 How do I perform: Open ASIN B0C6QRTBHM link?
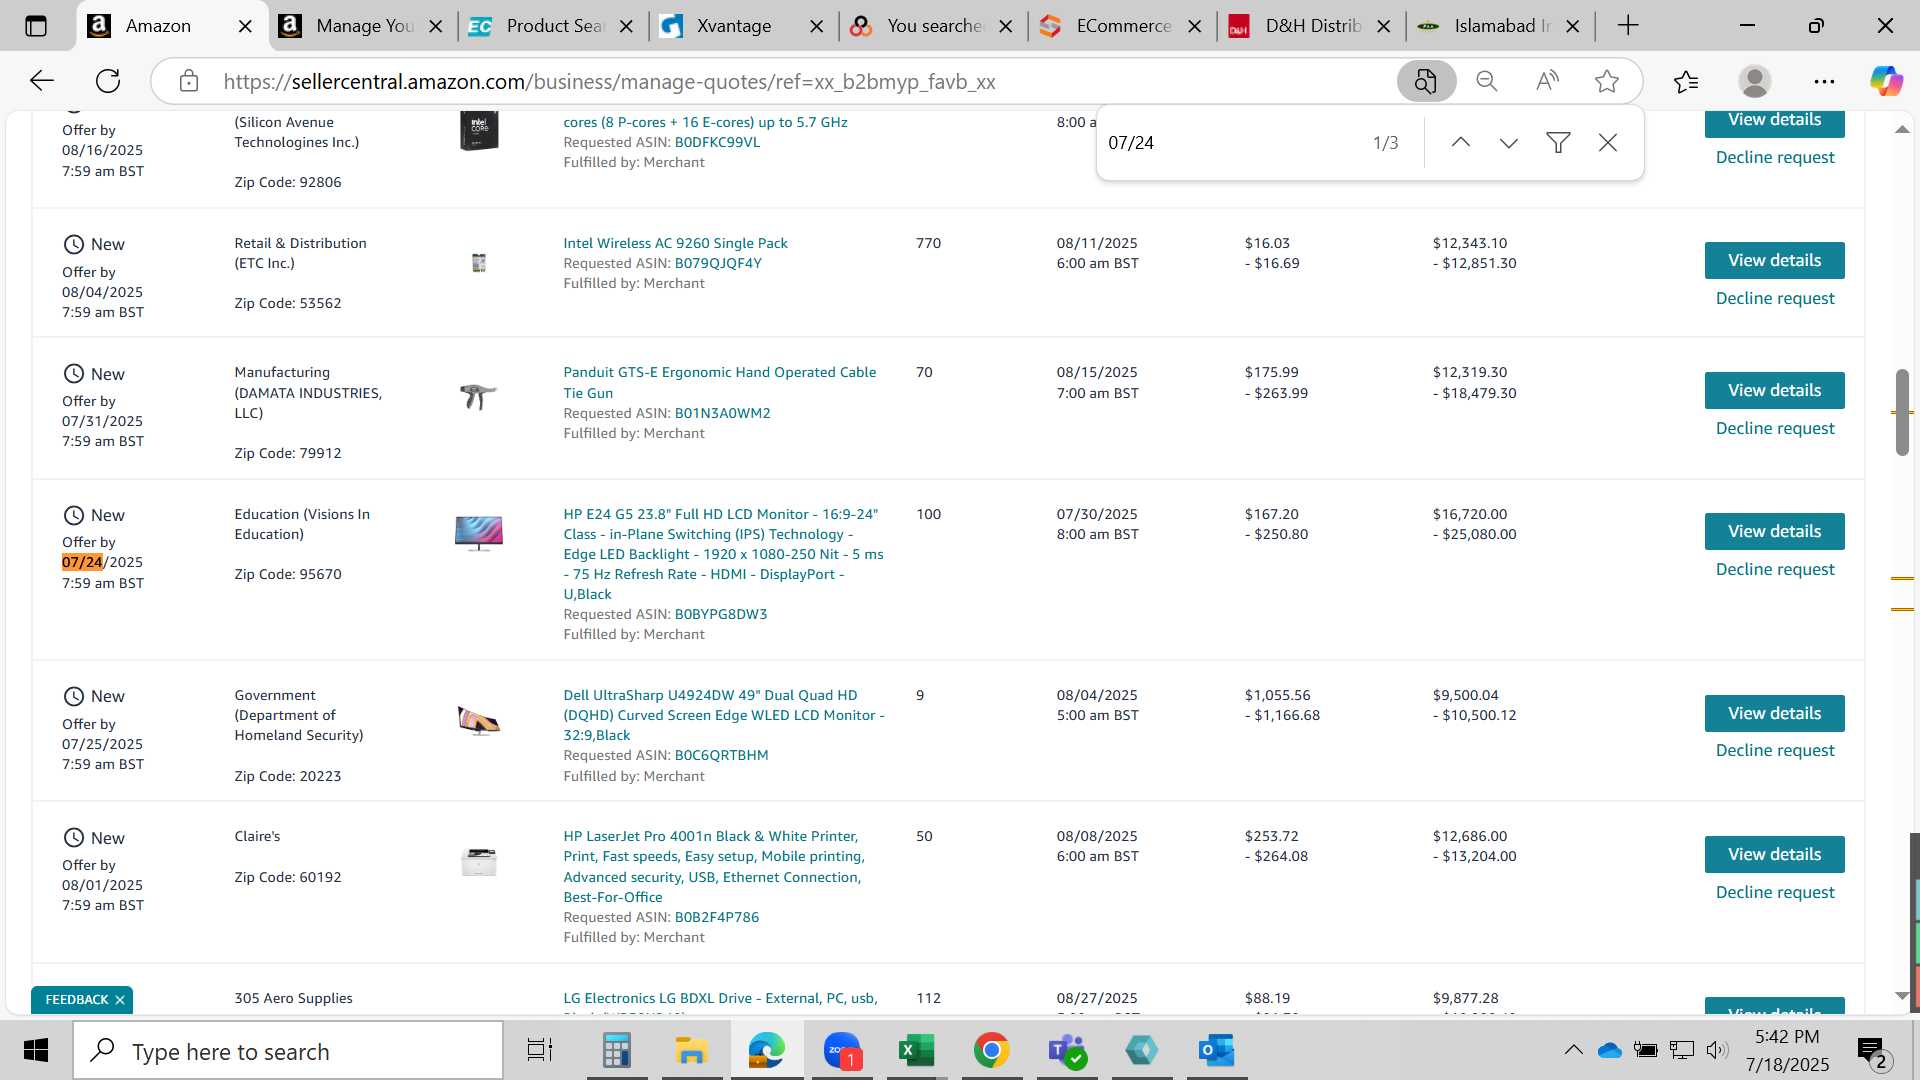coord(721,755)
